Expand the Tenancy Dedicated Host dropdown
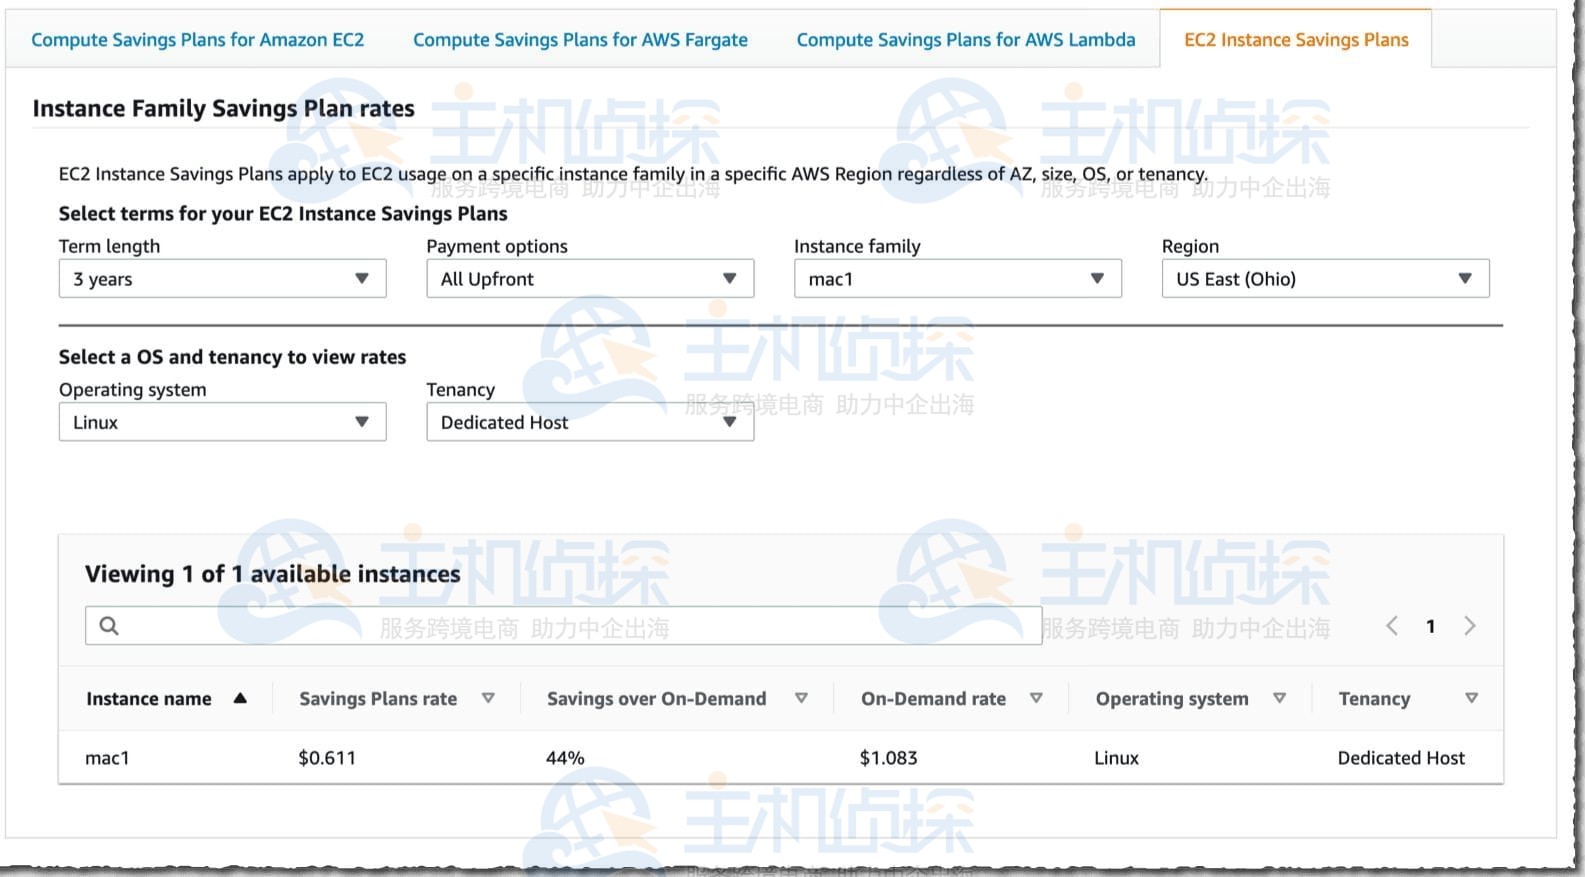The image size is (1585, 877). click(589, 422)
